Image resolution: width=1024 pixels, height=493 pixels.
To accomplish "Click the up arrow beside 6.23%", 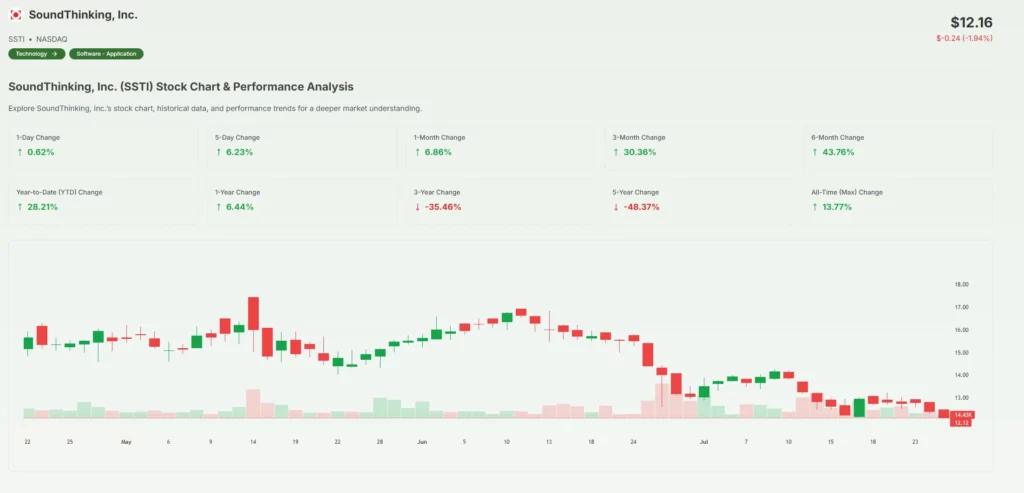I will tap(217, 152).
